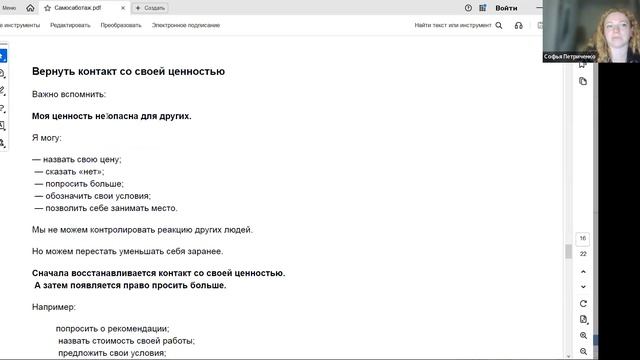Click the total pages number 22
Image resolution: width=640 pixels, height=360 pixels.
583,254
